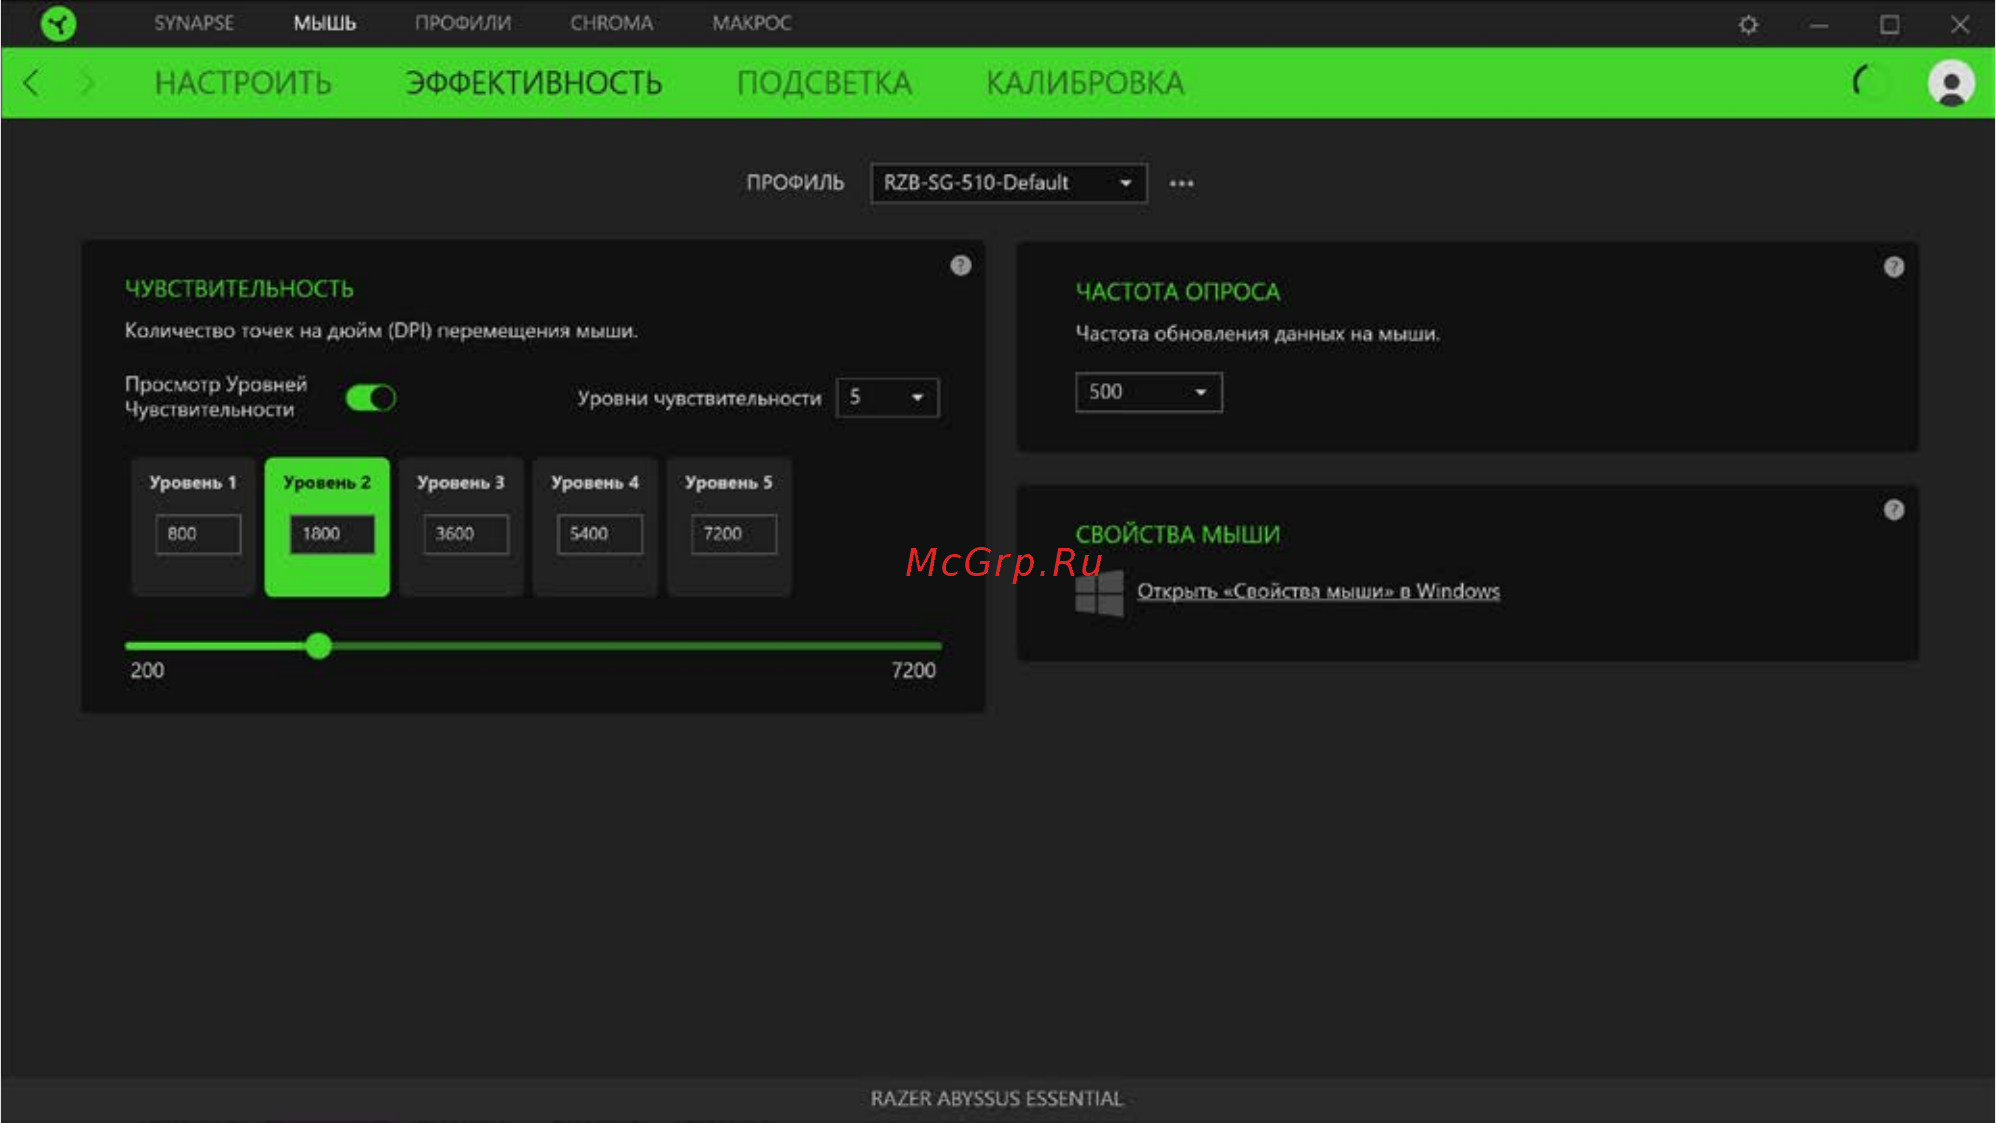
Task: Click the ЧАСТОТА ОПРОСА heading
Action: coord(1178,292)
